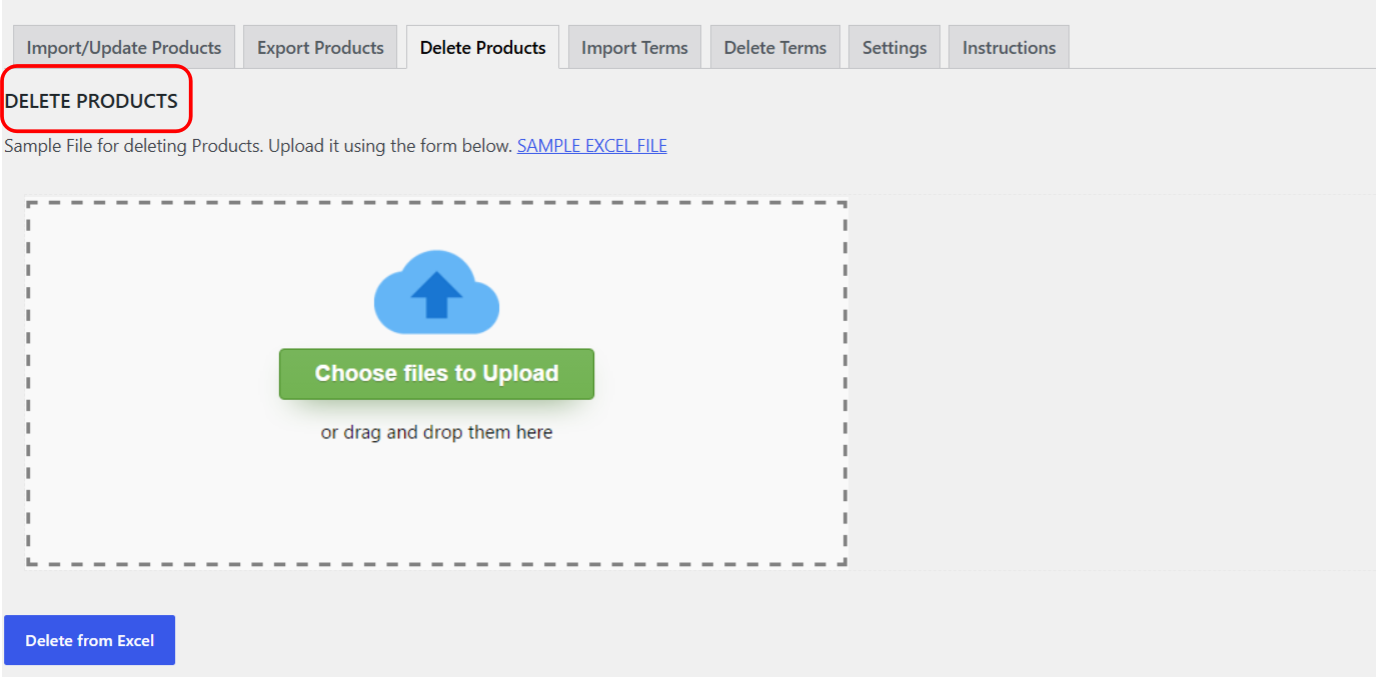Click the Delete from Excel button
Screen dimensions: 1376x677
click(x=90, y=640)
